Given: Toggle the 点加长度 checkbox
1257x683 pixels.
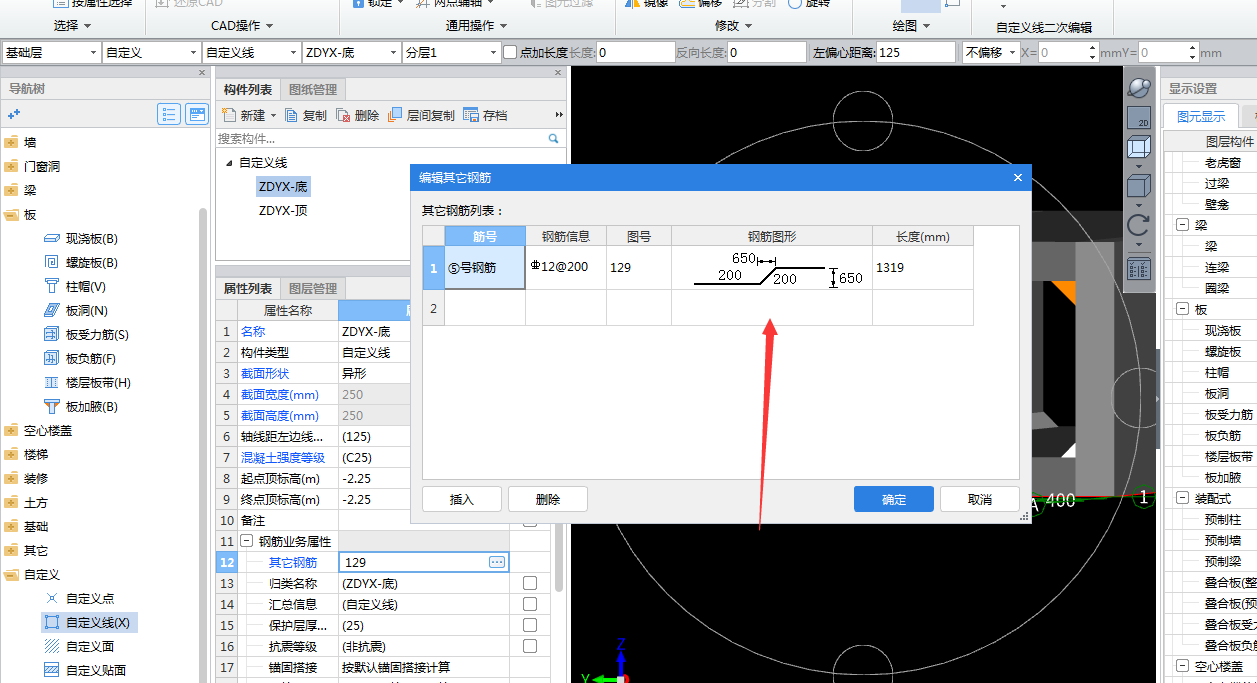Looking at the screenshot, I should (x=510, y=52).
